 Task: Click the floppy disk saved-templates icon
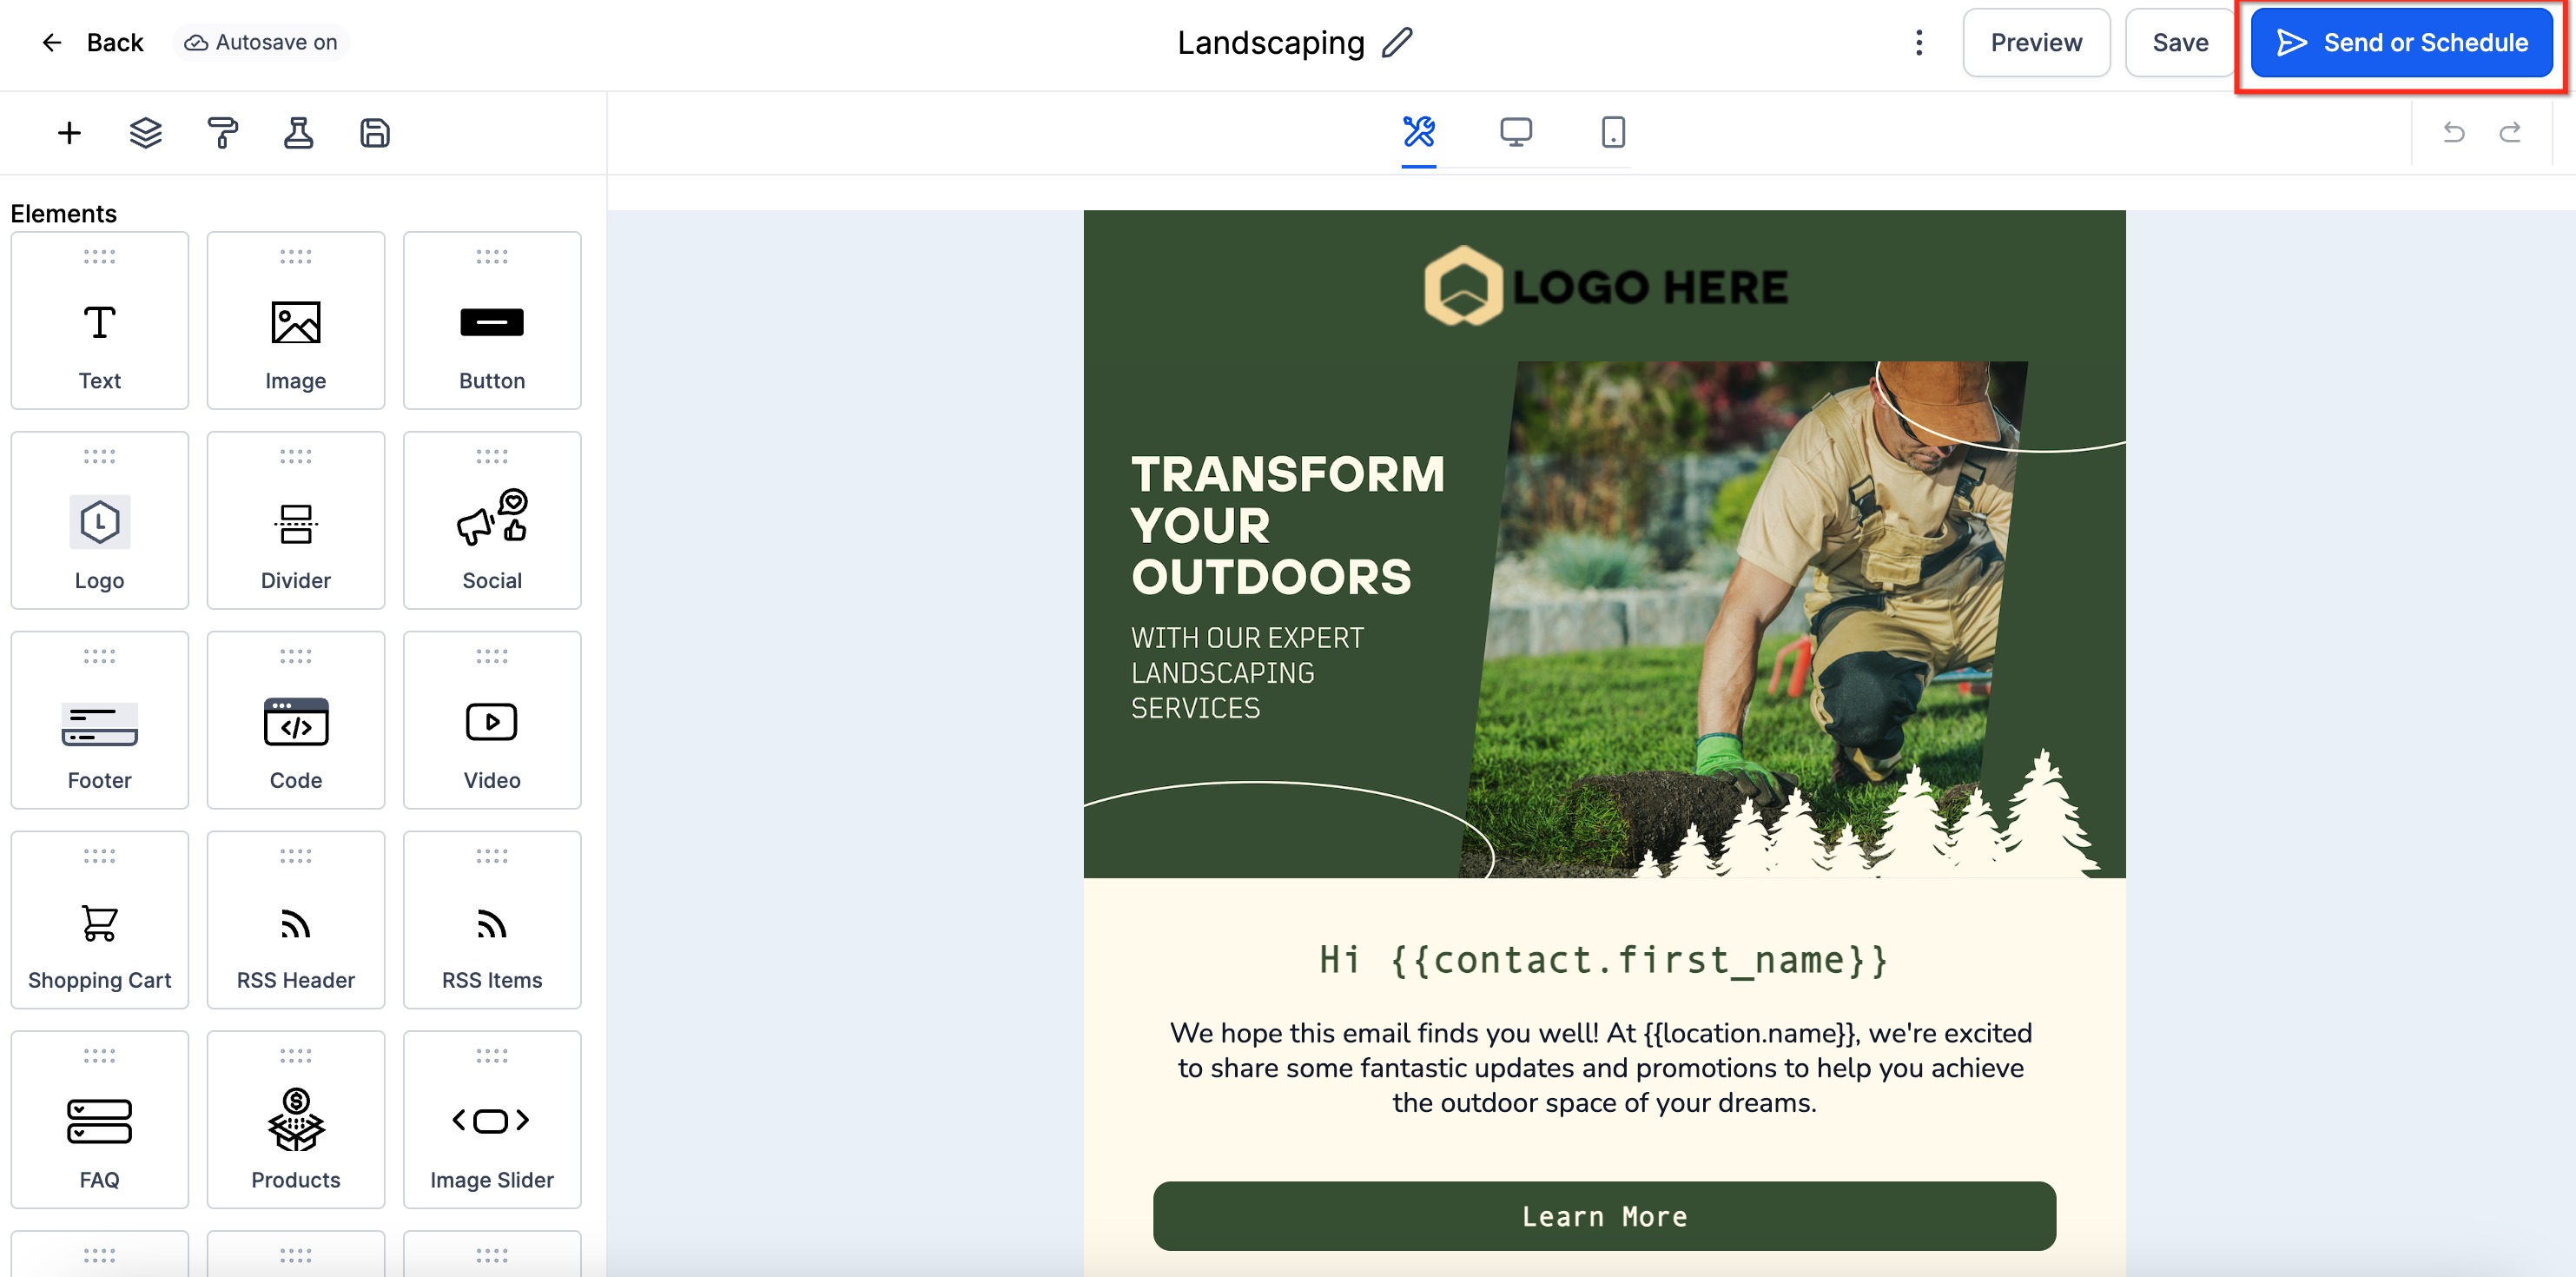(x=375, y=133)
